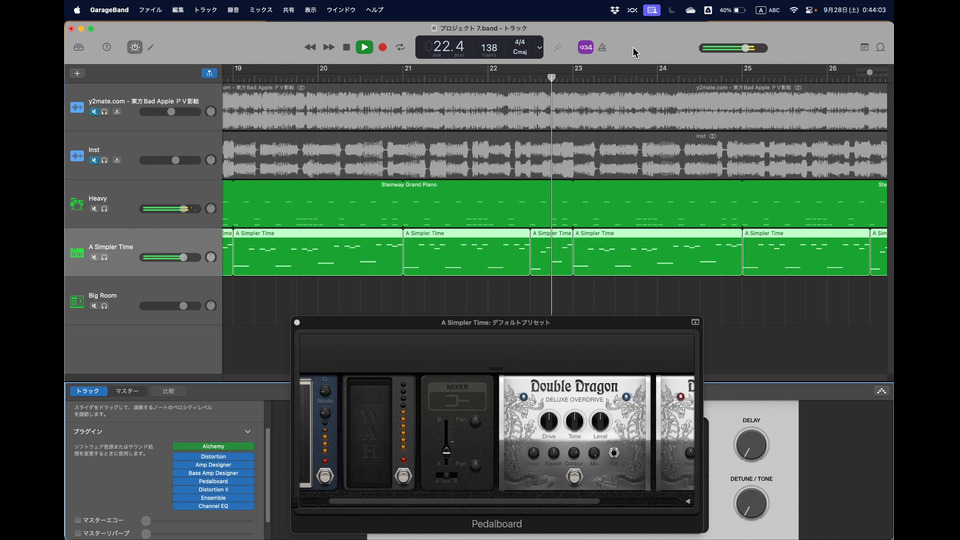Adjust the Big Room track volume slider
This screenshot has width=960, height=540.
(170, 306)
